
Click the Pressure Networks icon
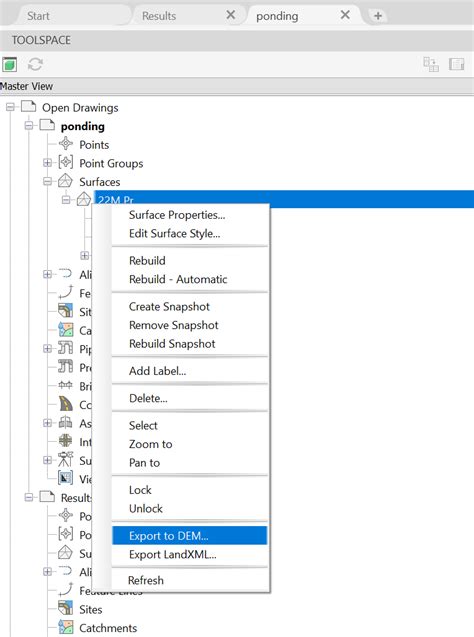(x=66, y=366)
